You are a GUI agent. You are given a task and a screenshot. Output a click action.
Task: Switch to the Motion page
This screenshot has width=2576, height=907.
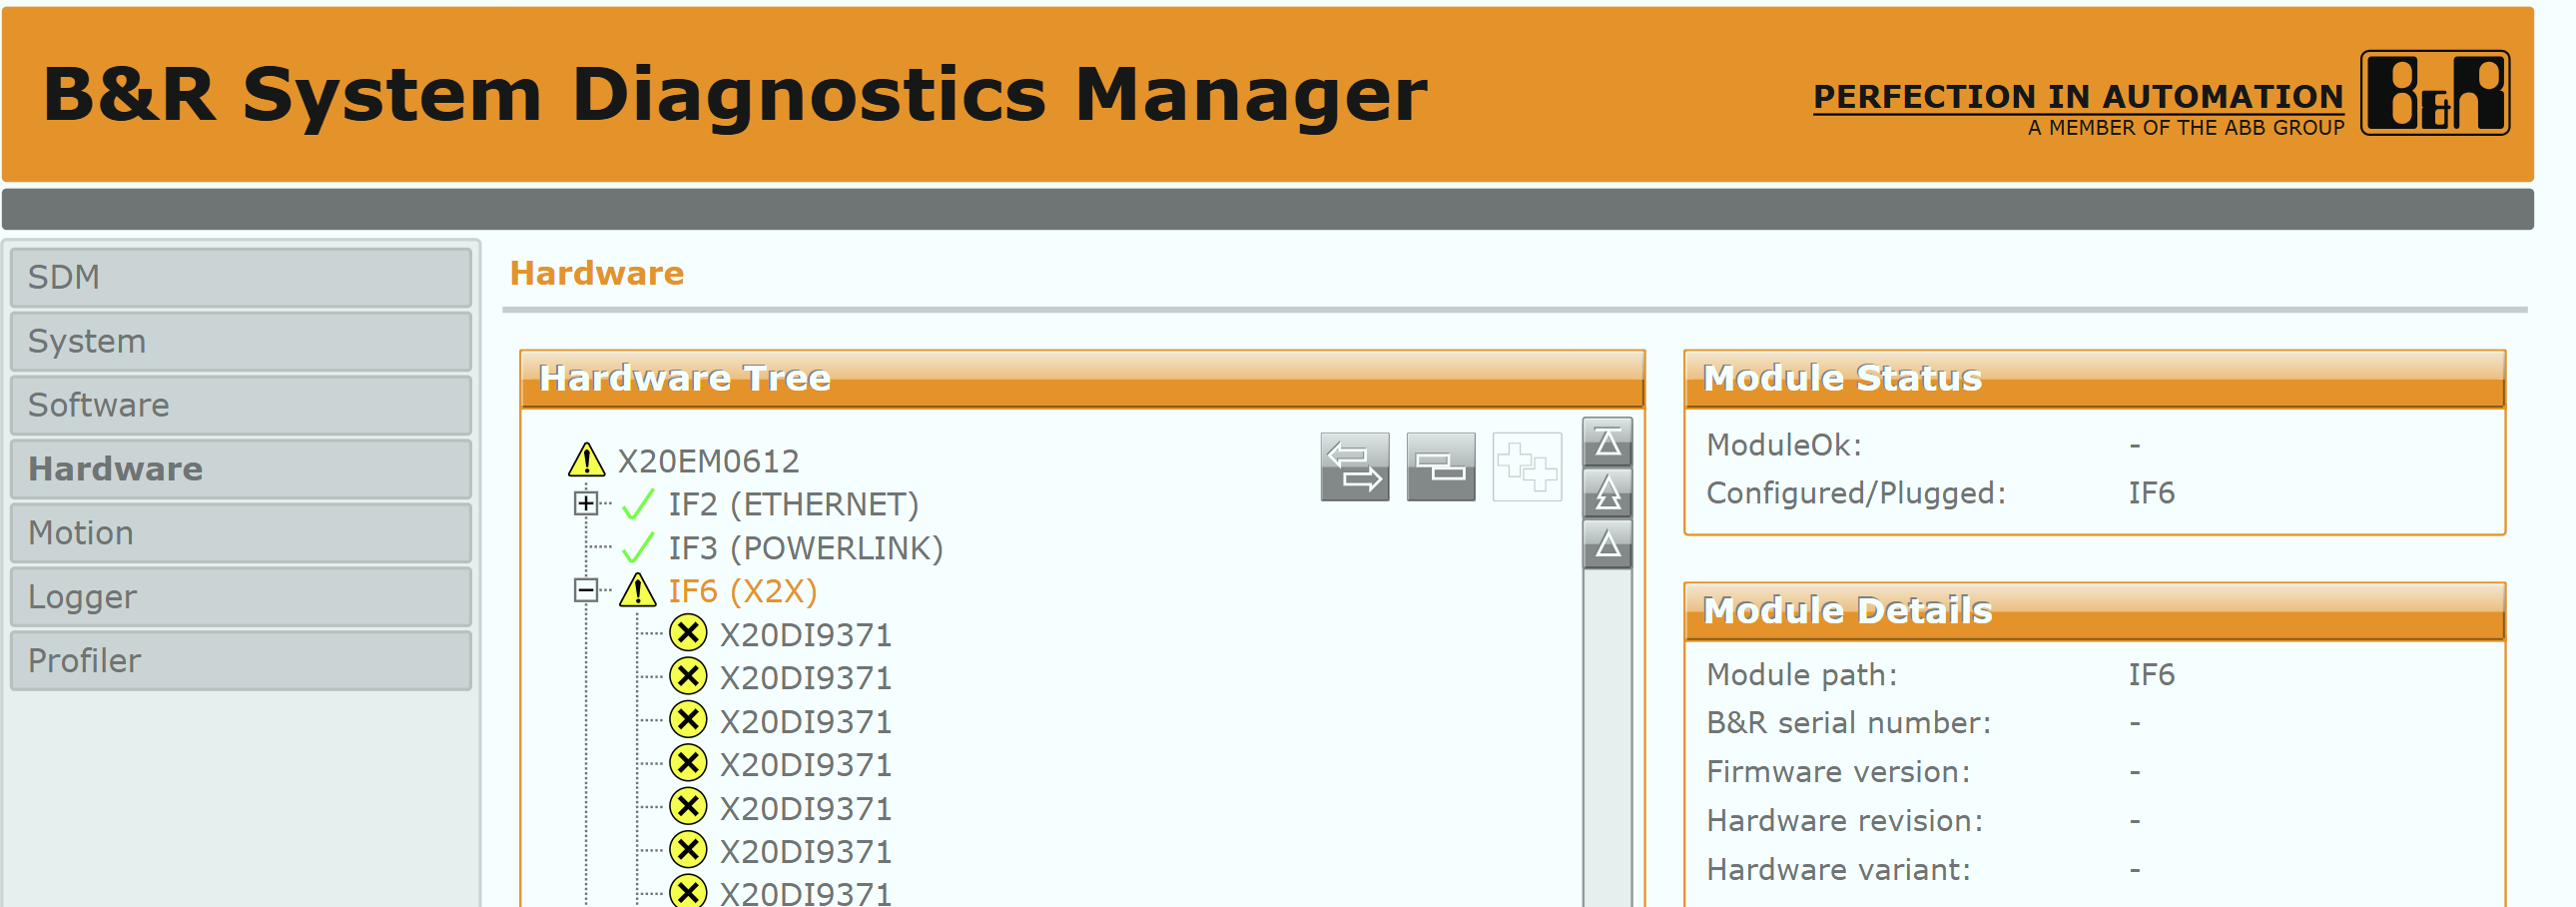(x=241, y=533)
